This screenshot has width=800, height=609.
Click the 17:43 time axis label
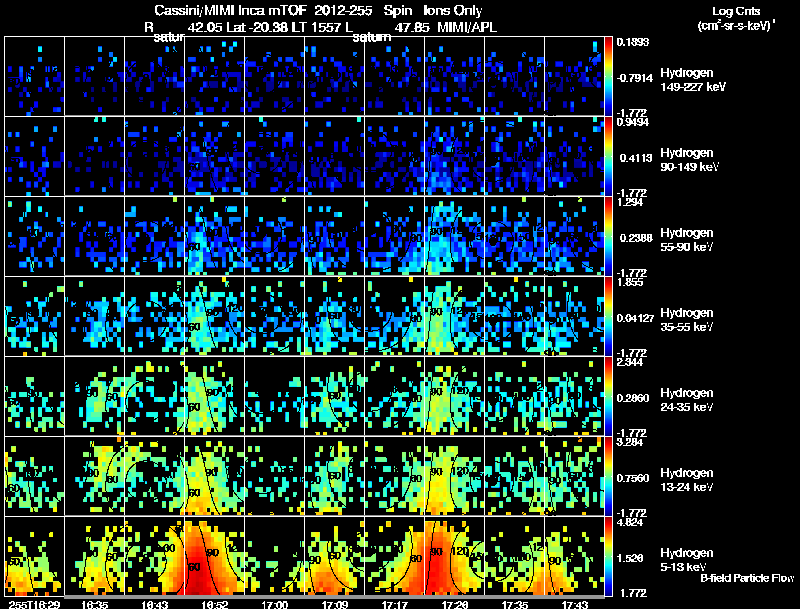(575, 604)
